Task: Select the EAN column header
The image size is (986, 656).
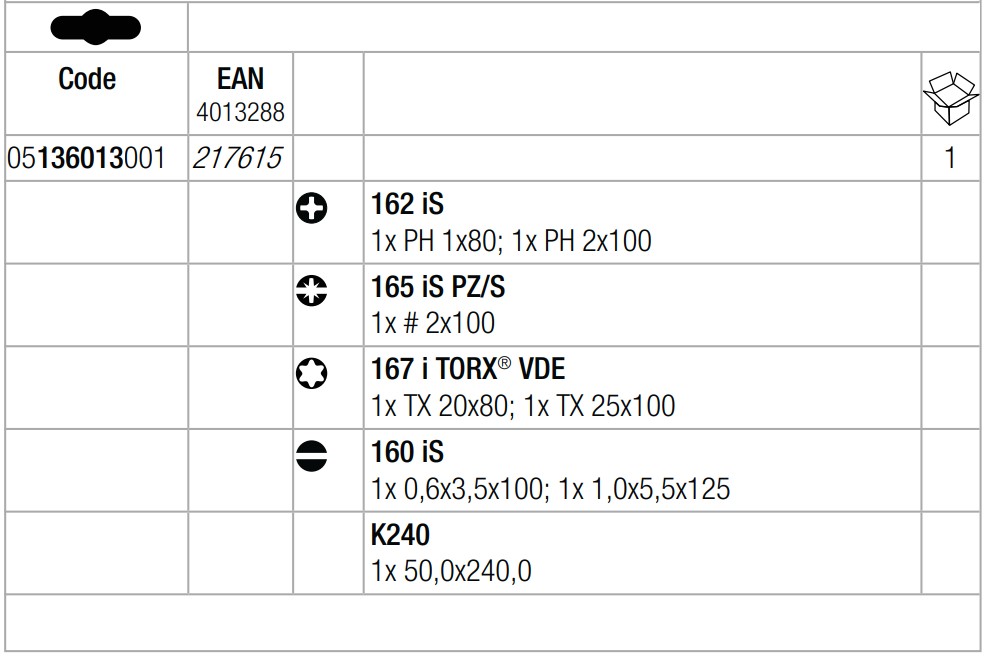Action: (240, 79)
